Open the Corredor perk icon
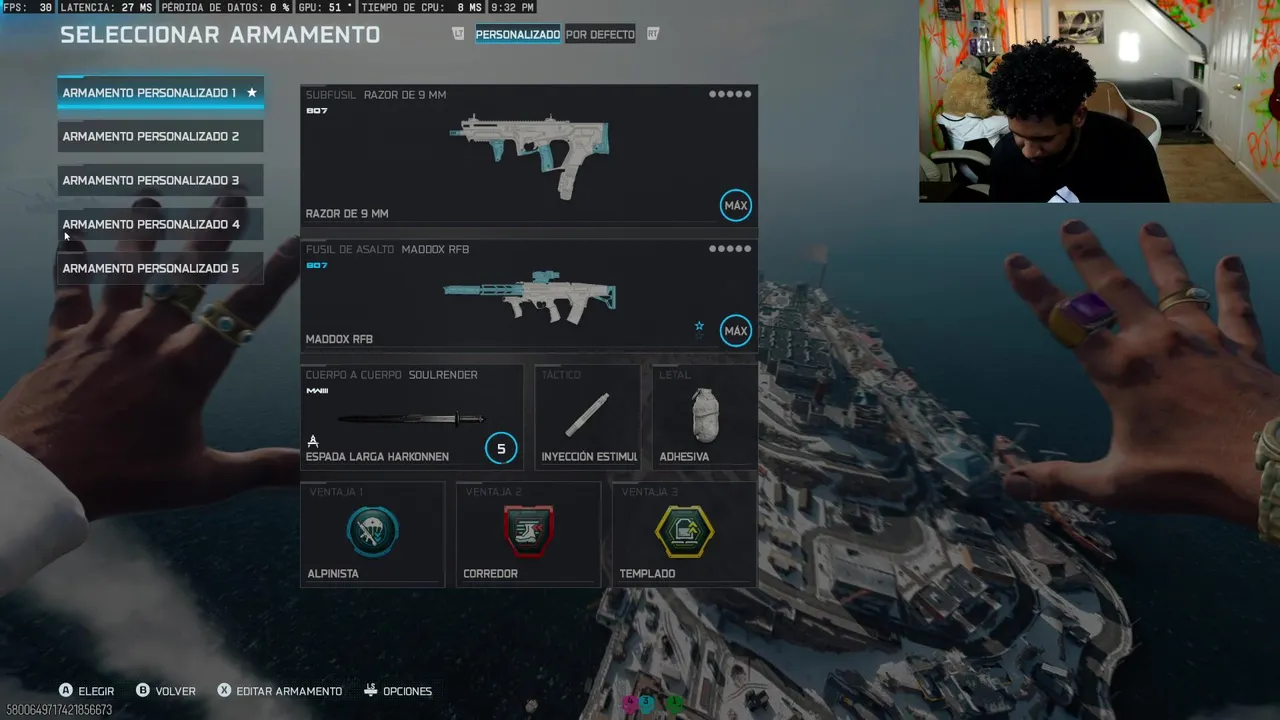This screenshot has width=1280, height=720. pos(528,531)
